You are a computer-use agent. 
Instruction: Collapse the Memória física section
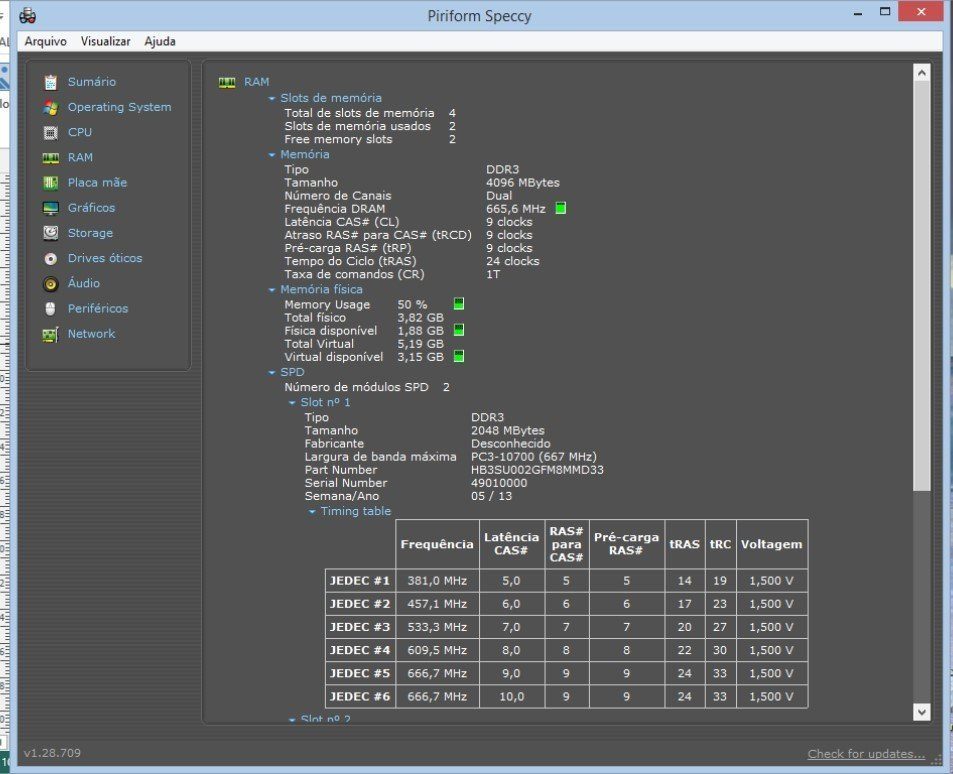272,290
